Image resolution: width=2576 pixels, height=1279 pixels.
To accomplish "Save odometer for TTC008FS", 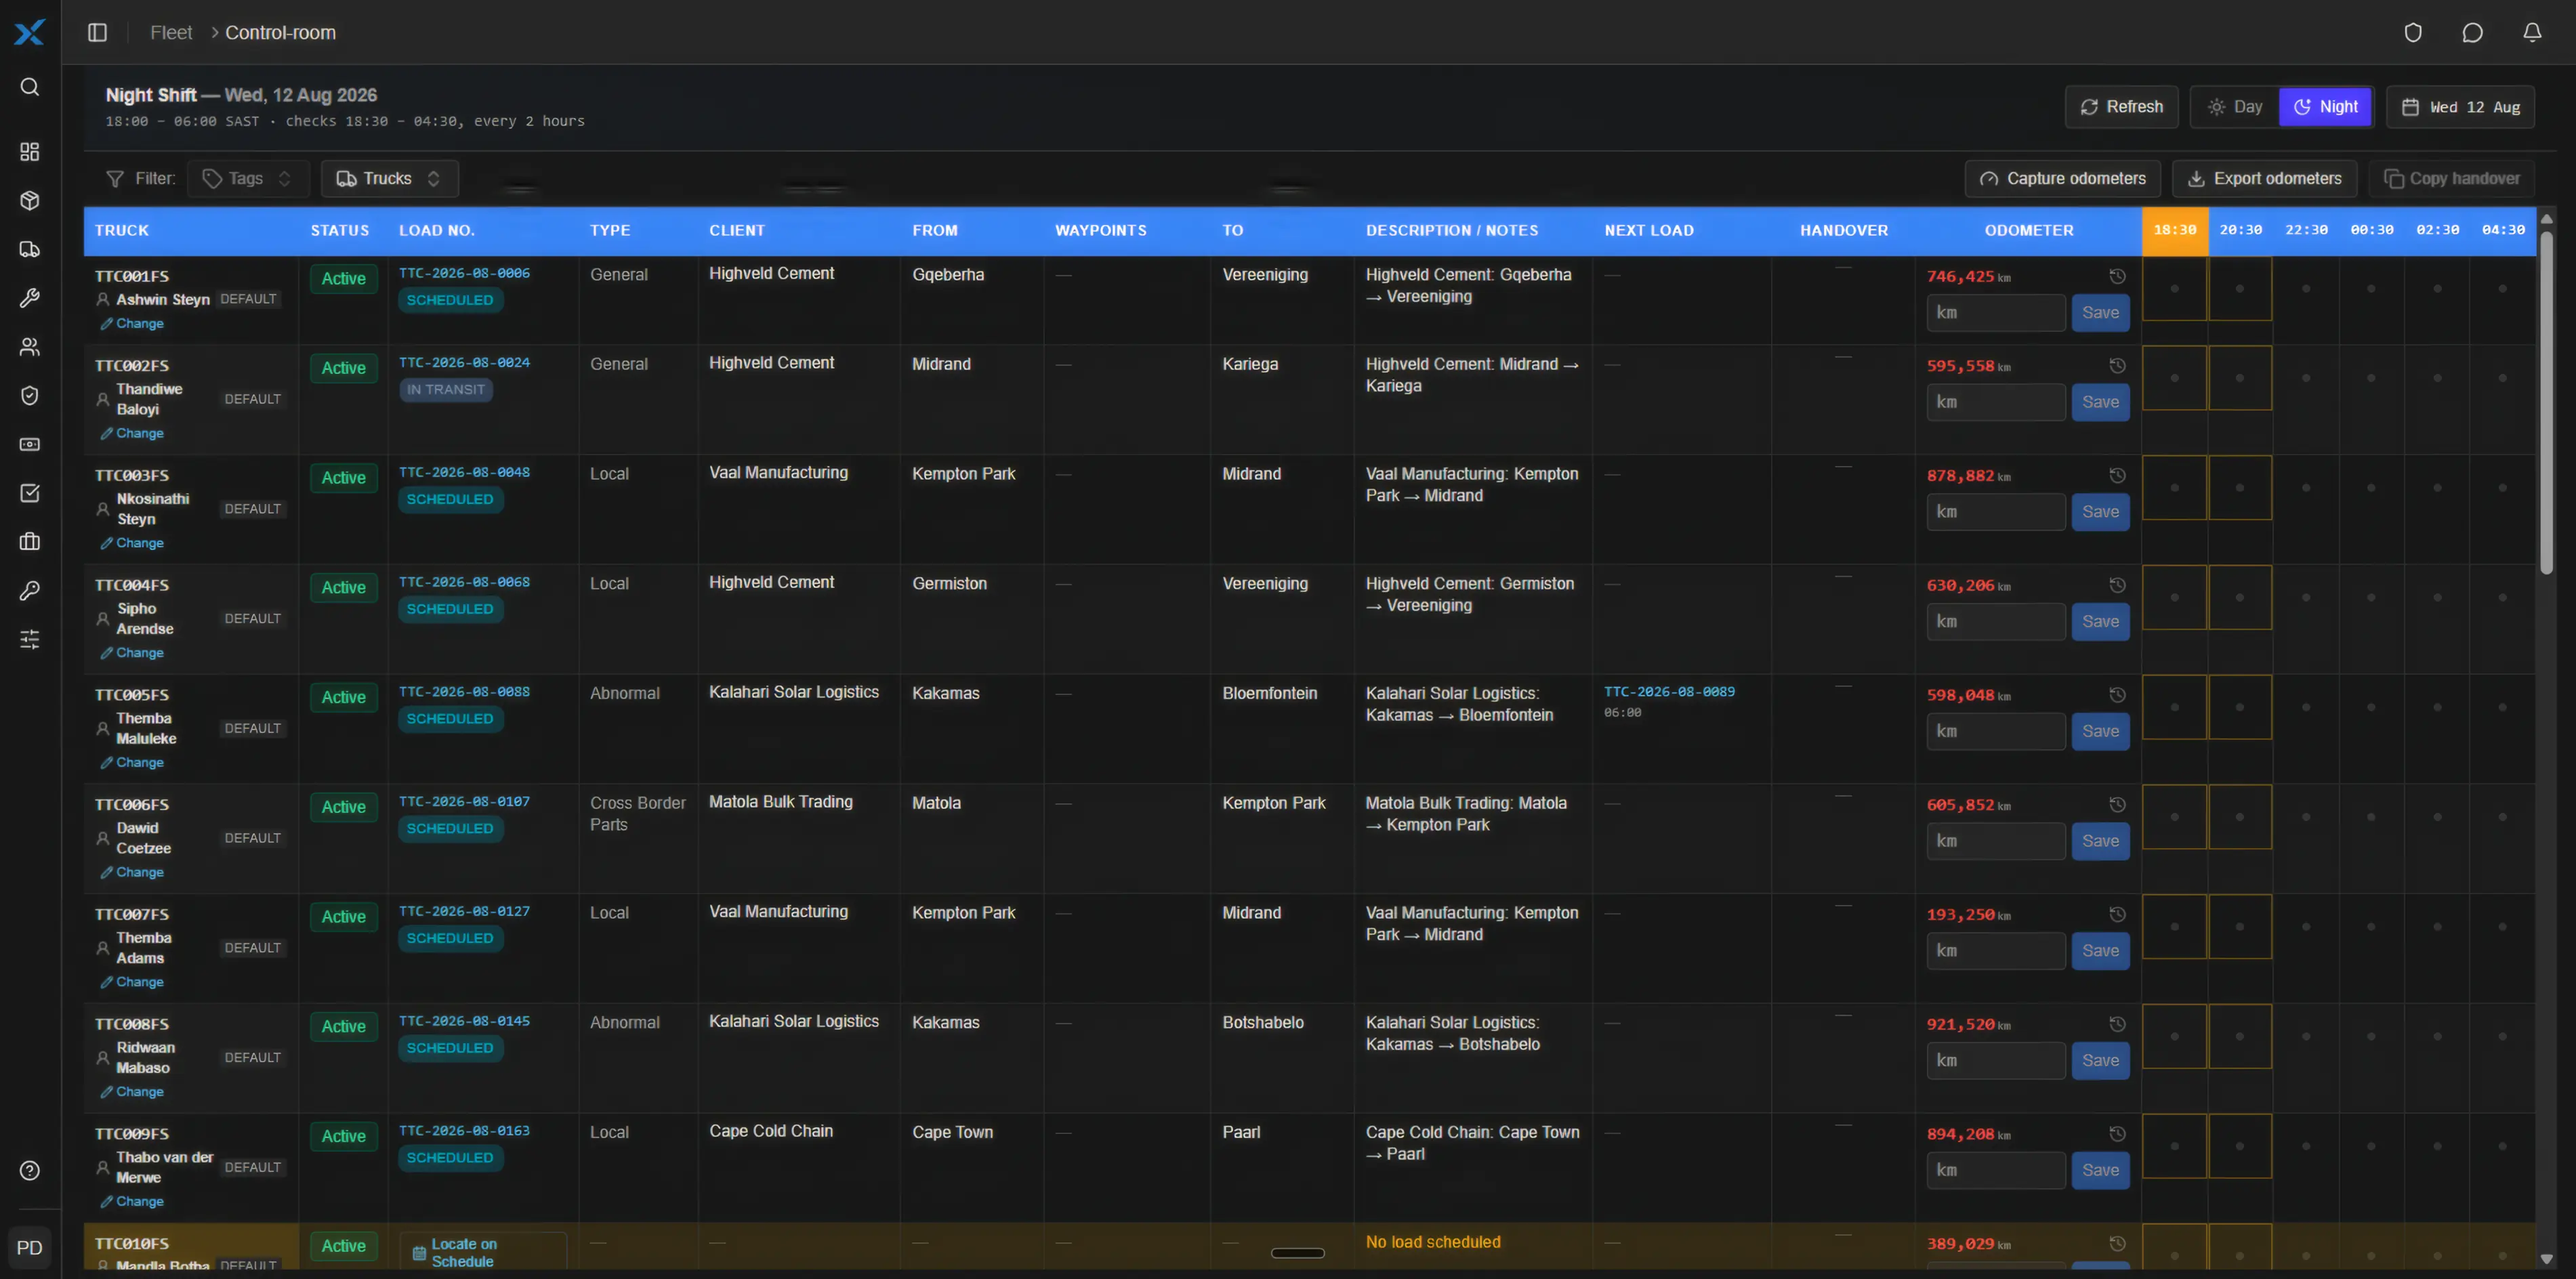I will click(x=2100, y=1060).
